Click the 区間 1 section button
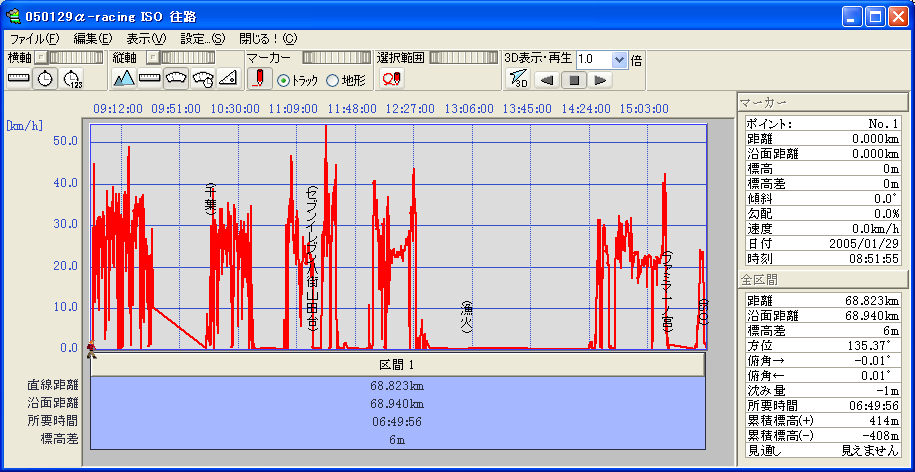 pos(398,365)
